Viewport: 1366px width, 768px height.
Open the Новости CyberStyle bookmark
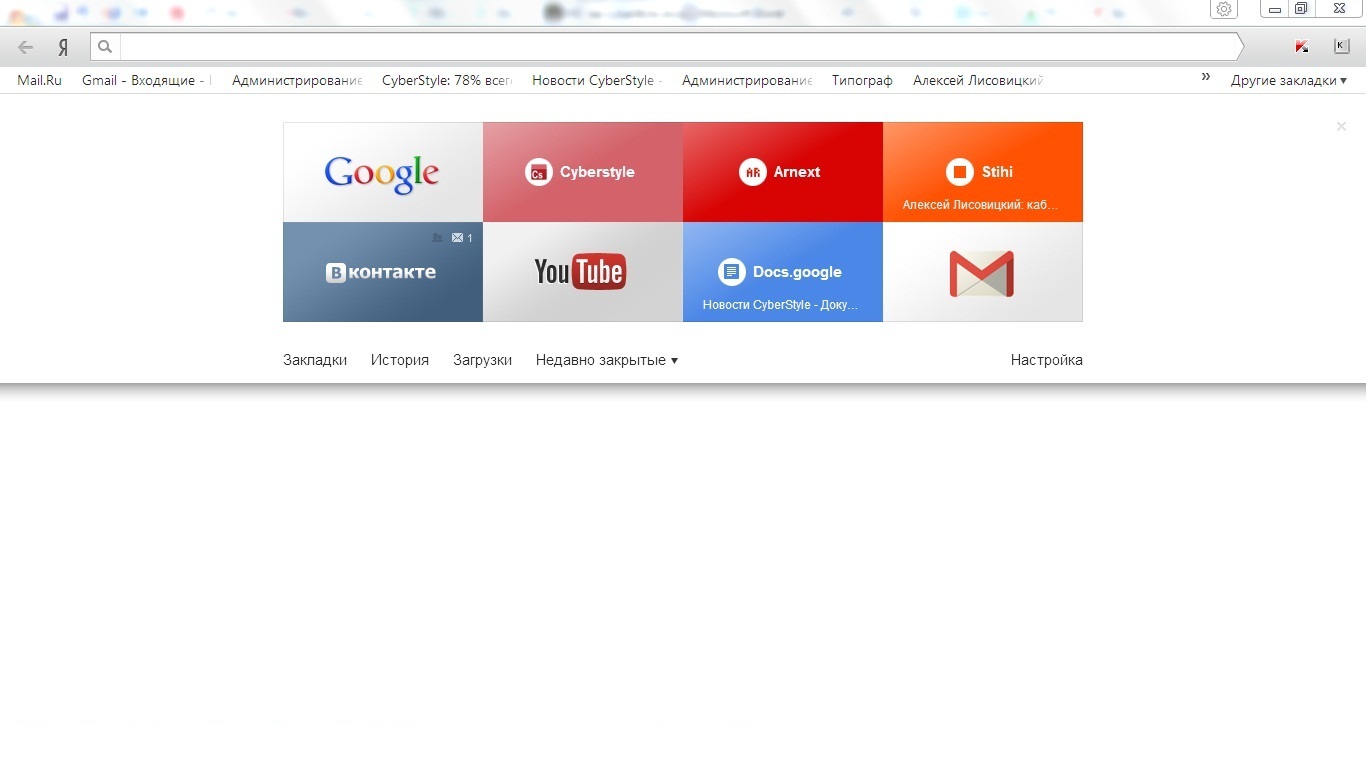pyautogui.click(x=597, y=80)
